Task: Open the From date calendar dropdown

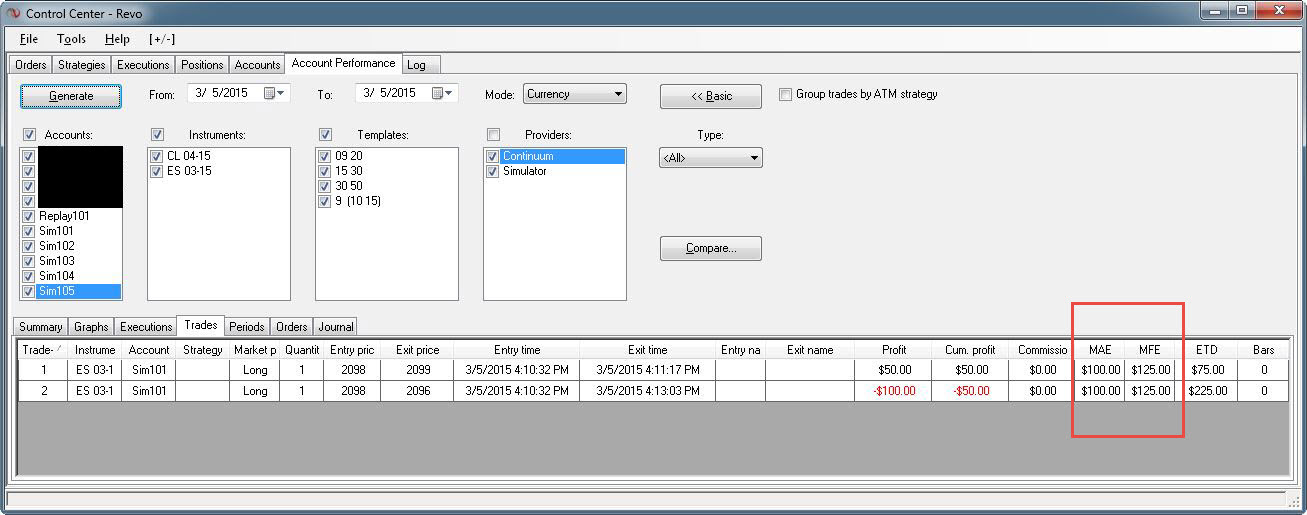Action: (274, 93)
